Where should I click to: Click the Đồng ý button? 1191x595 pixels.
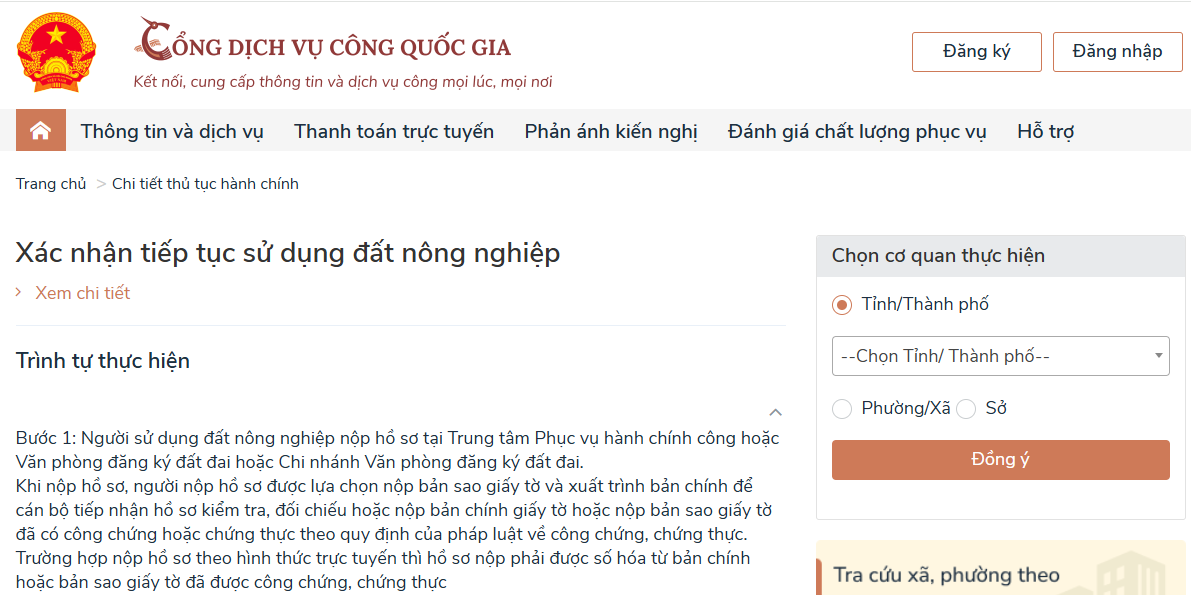(x=1000, y=460)
